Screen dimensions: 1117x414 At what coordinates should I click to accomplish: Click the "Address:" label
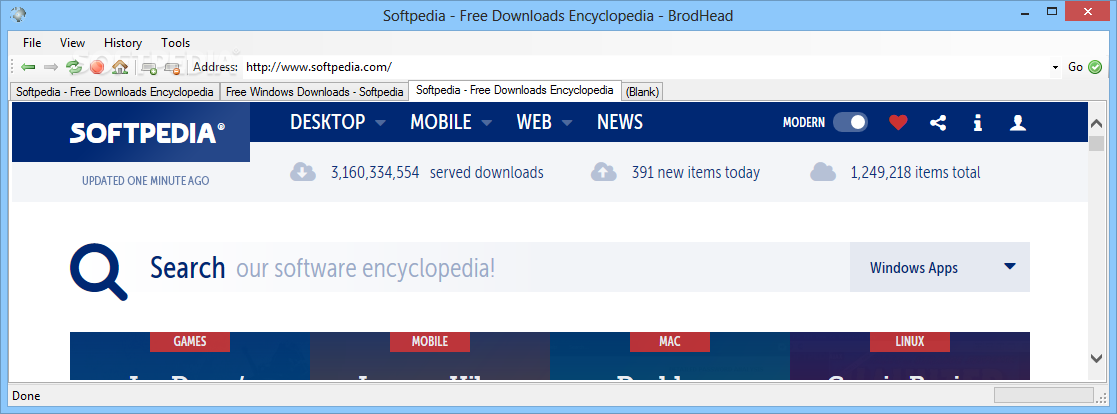point(215,67)
